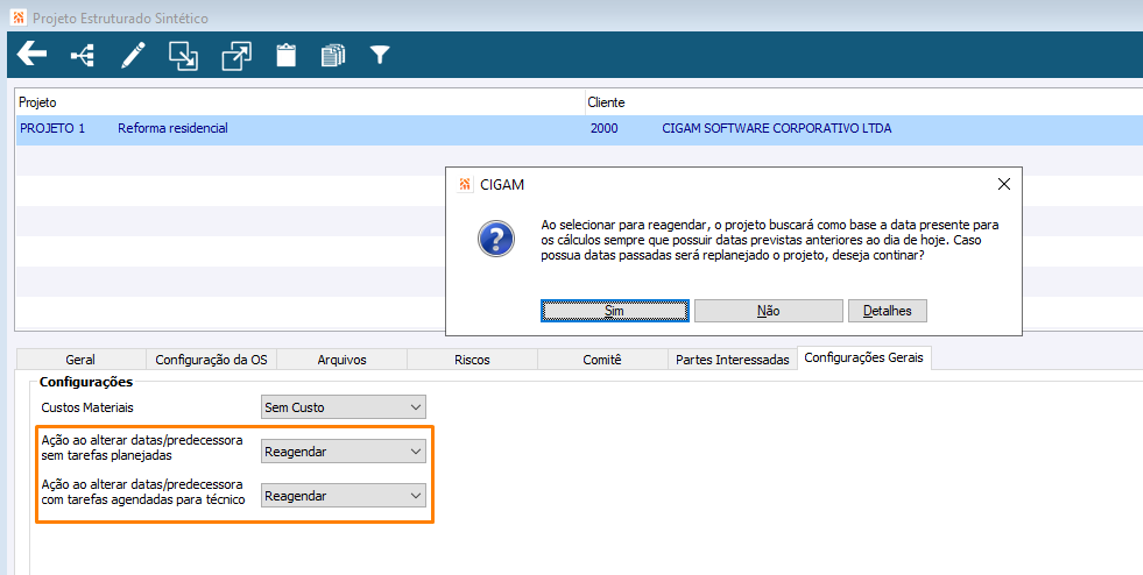Click 'CIGAM SOFTWARE CORPORATIVO LTDA' client name
This screenshot has width=1143, height=575.
point(776,128)
